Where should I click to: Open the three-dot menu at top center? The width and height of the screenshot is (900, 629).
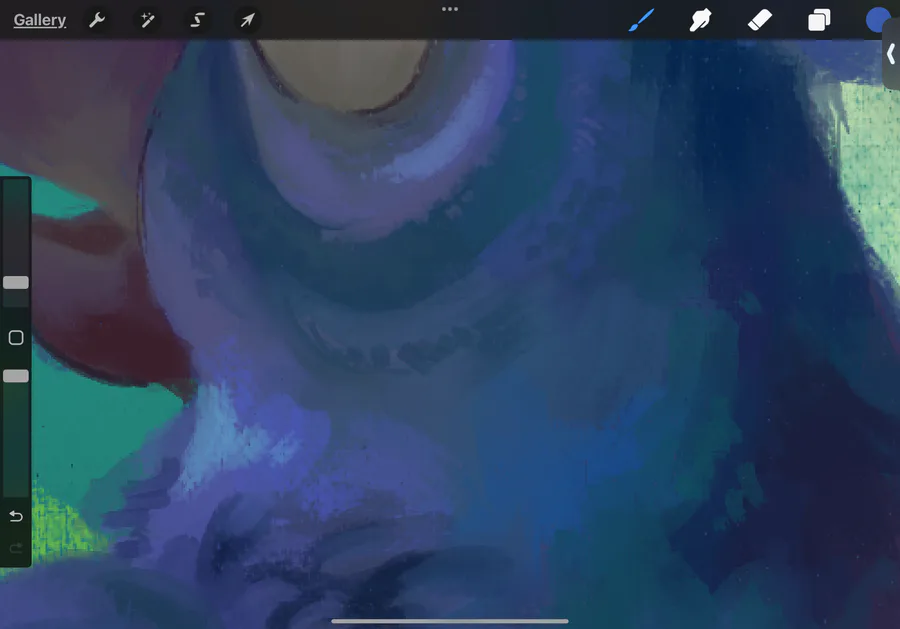pyautogui.click(x=450, y=9)
